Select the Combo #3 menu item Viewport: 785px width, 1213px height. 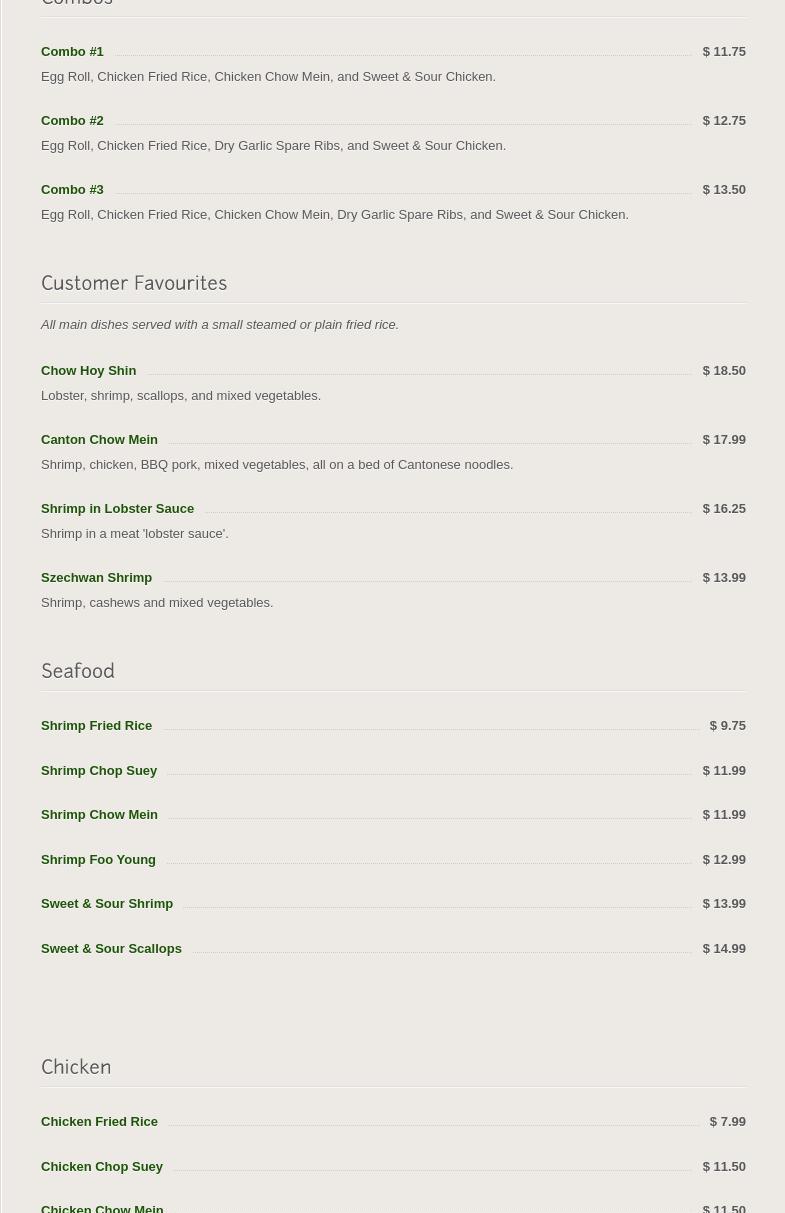72,190
